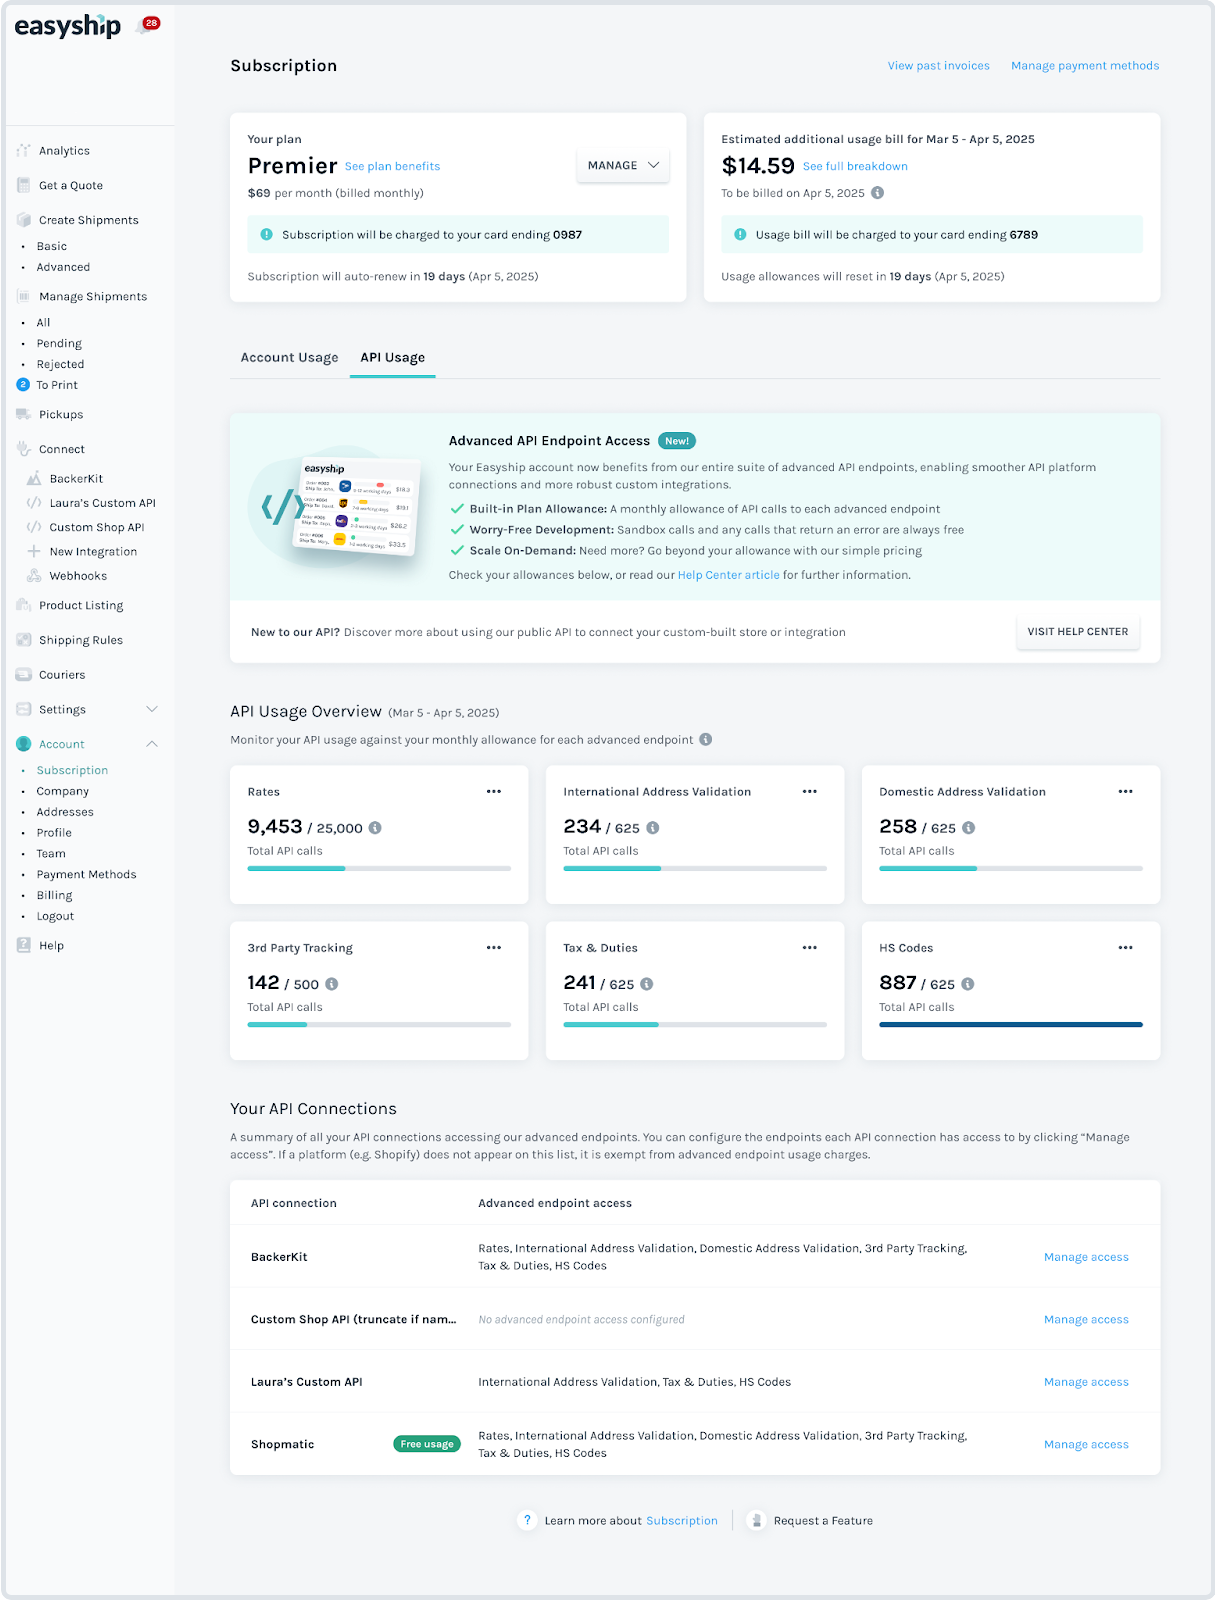Expand the Settings sidebar section
The image size is (1215, 1600).
tap(152, 709)
